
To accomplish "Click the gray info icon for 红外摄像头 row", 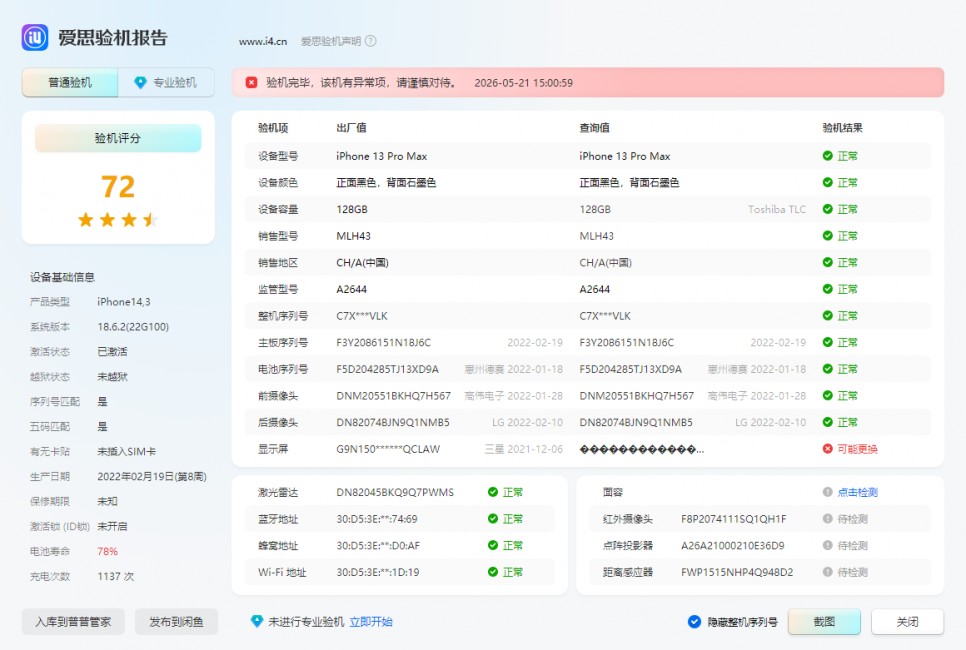I will [827, 519].
